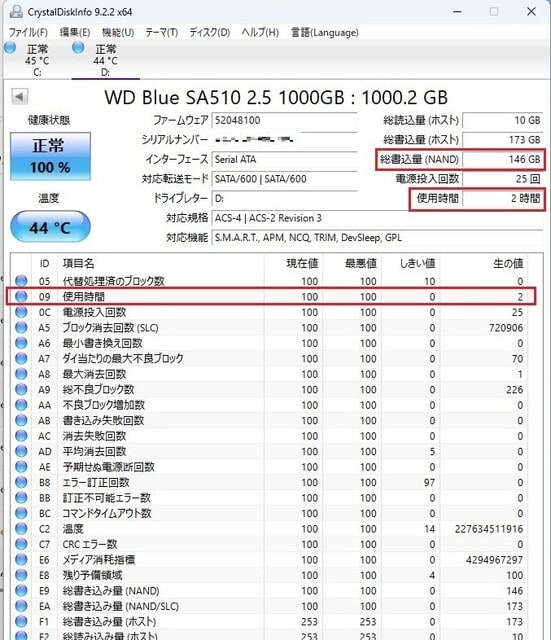Open the ヘルプ(H) menu

(x=260, y=32)
